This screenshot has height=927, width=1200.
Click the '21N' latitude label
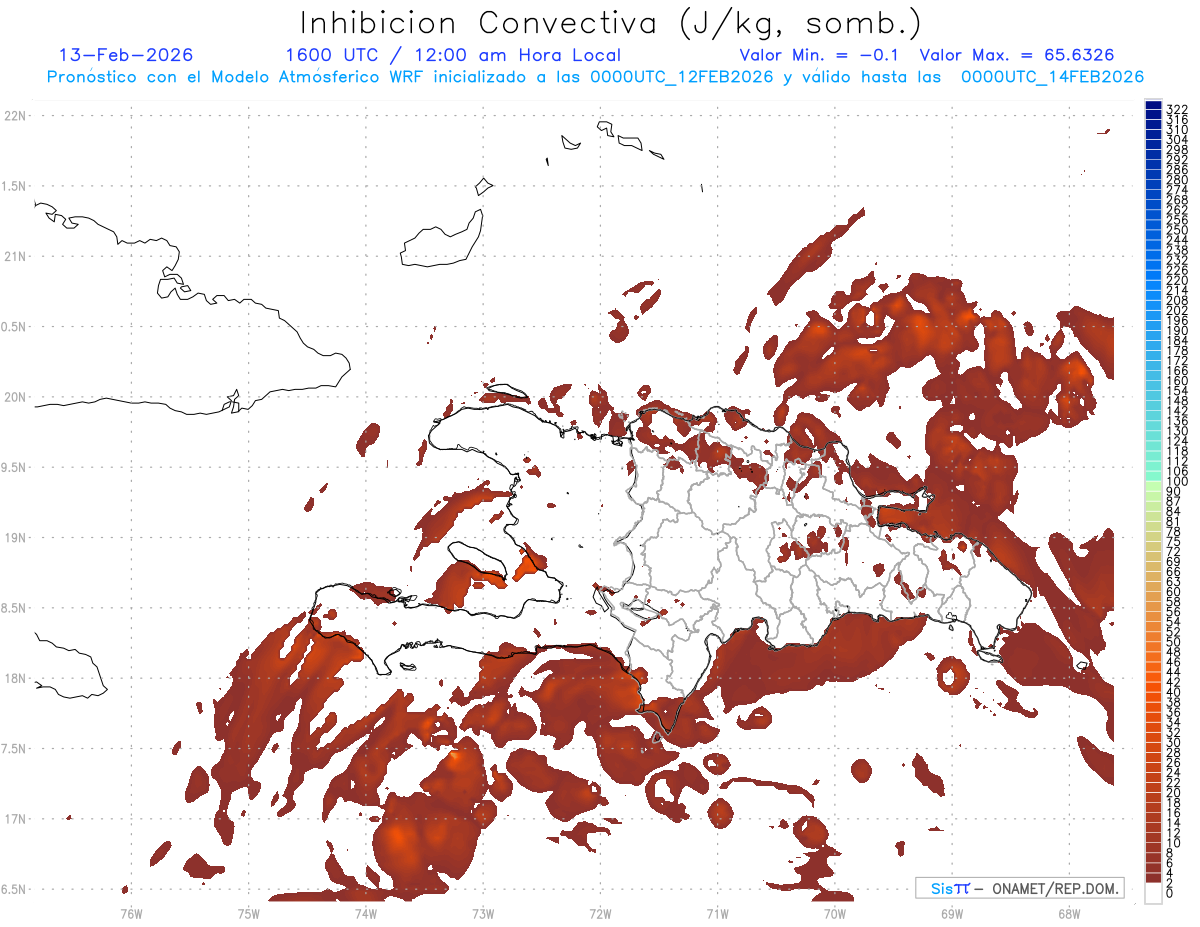pyautogui.click(x=15, y=257)
